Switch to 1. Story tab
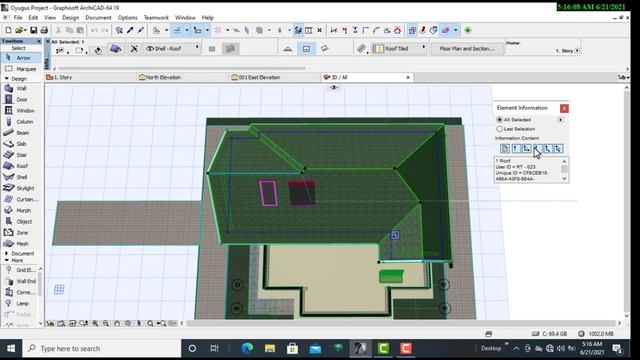This screenshot has width=640, height=360. [x=90, y=77]
